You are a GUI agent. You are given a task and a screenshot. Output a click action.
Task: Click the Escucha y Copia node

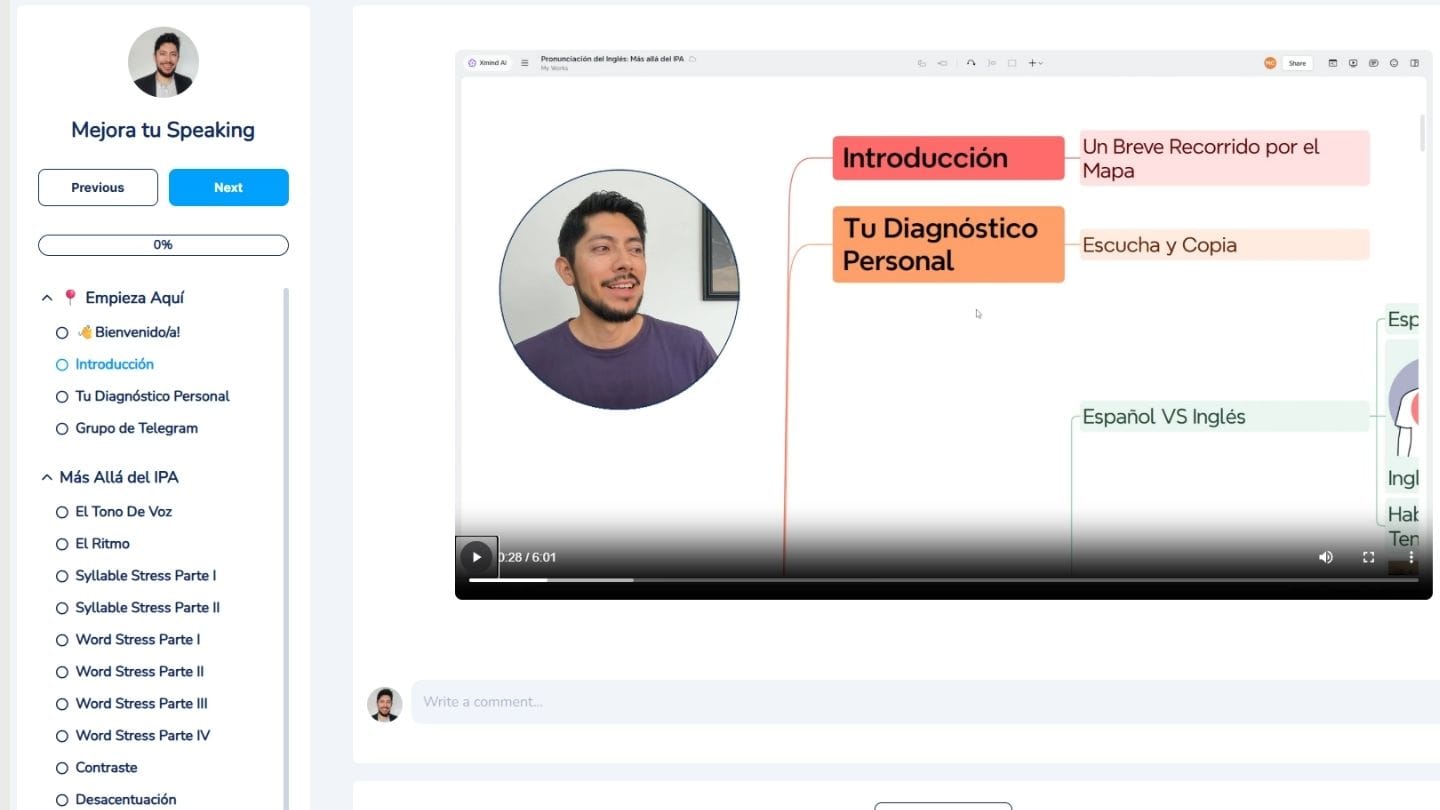1224,245
